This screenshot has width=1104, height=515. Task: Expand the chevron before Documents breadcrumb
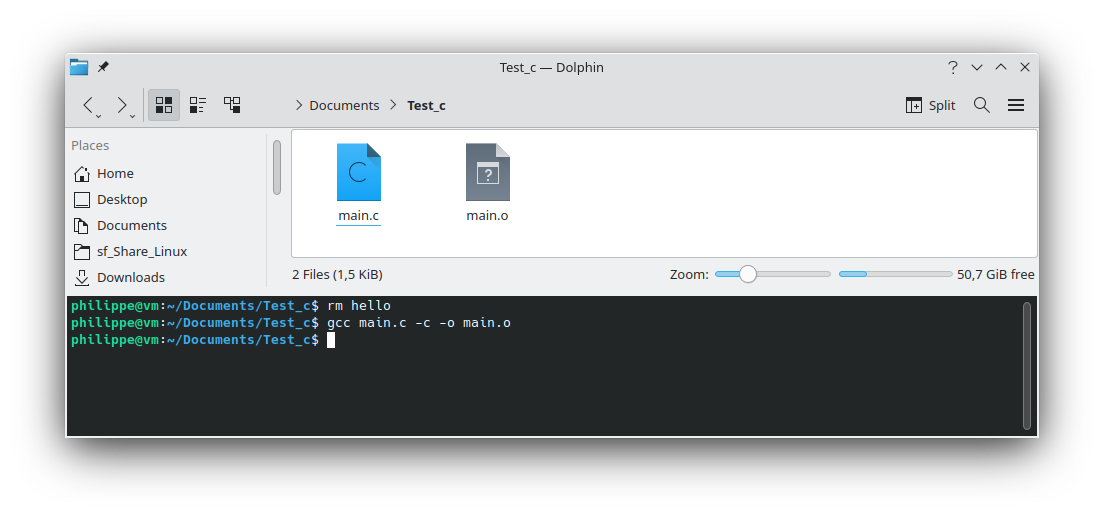coord(299,105)
